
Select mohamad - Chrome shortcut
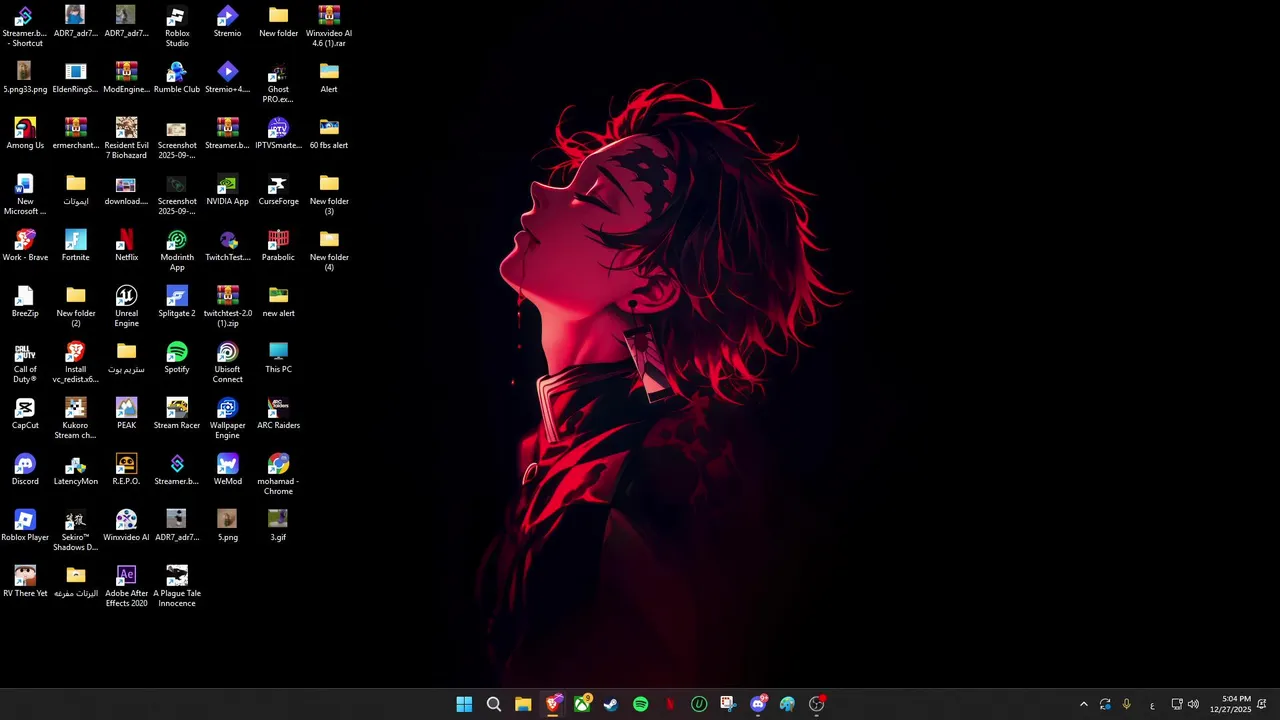(278, 474)
